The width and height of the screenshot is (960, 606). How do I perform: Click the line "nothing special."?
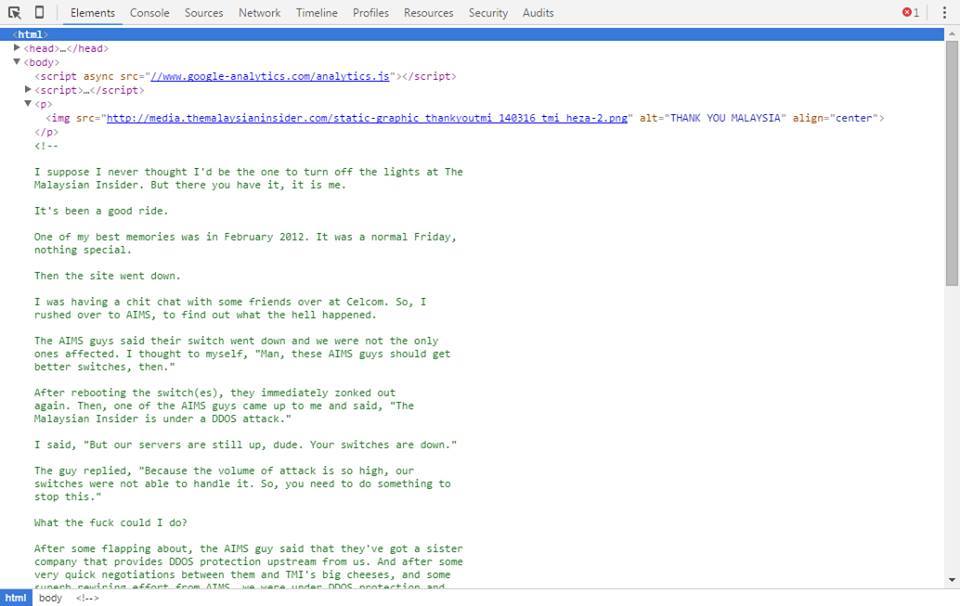(83, 250)
